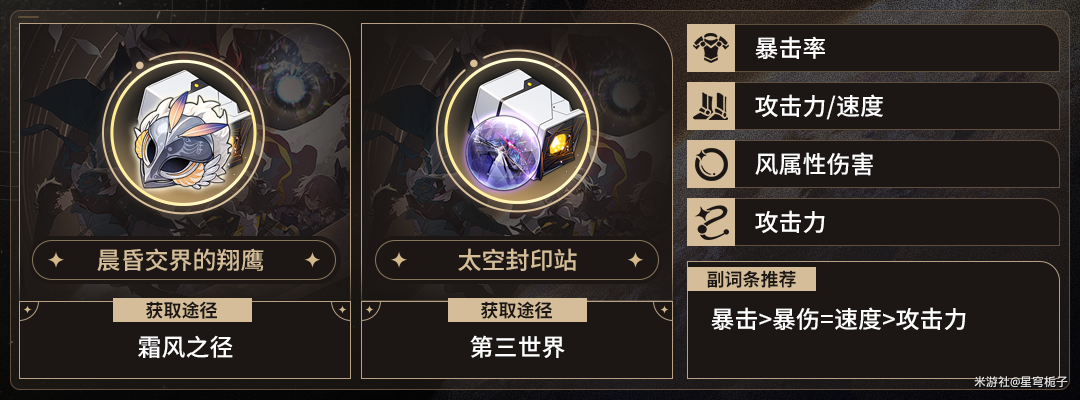Screen dimensions: 1080x400
Task: Open the 攻击力/速度 main stat row
Action: pos(873,106)
